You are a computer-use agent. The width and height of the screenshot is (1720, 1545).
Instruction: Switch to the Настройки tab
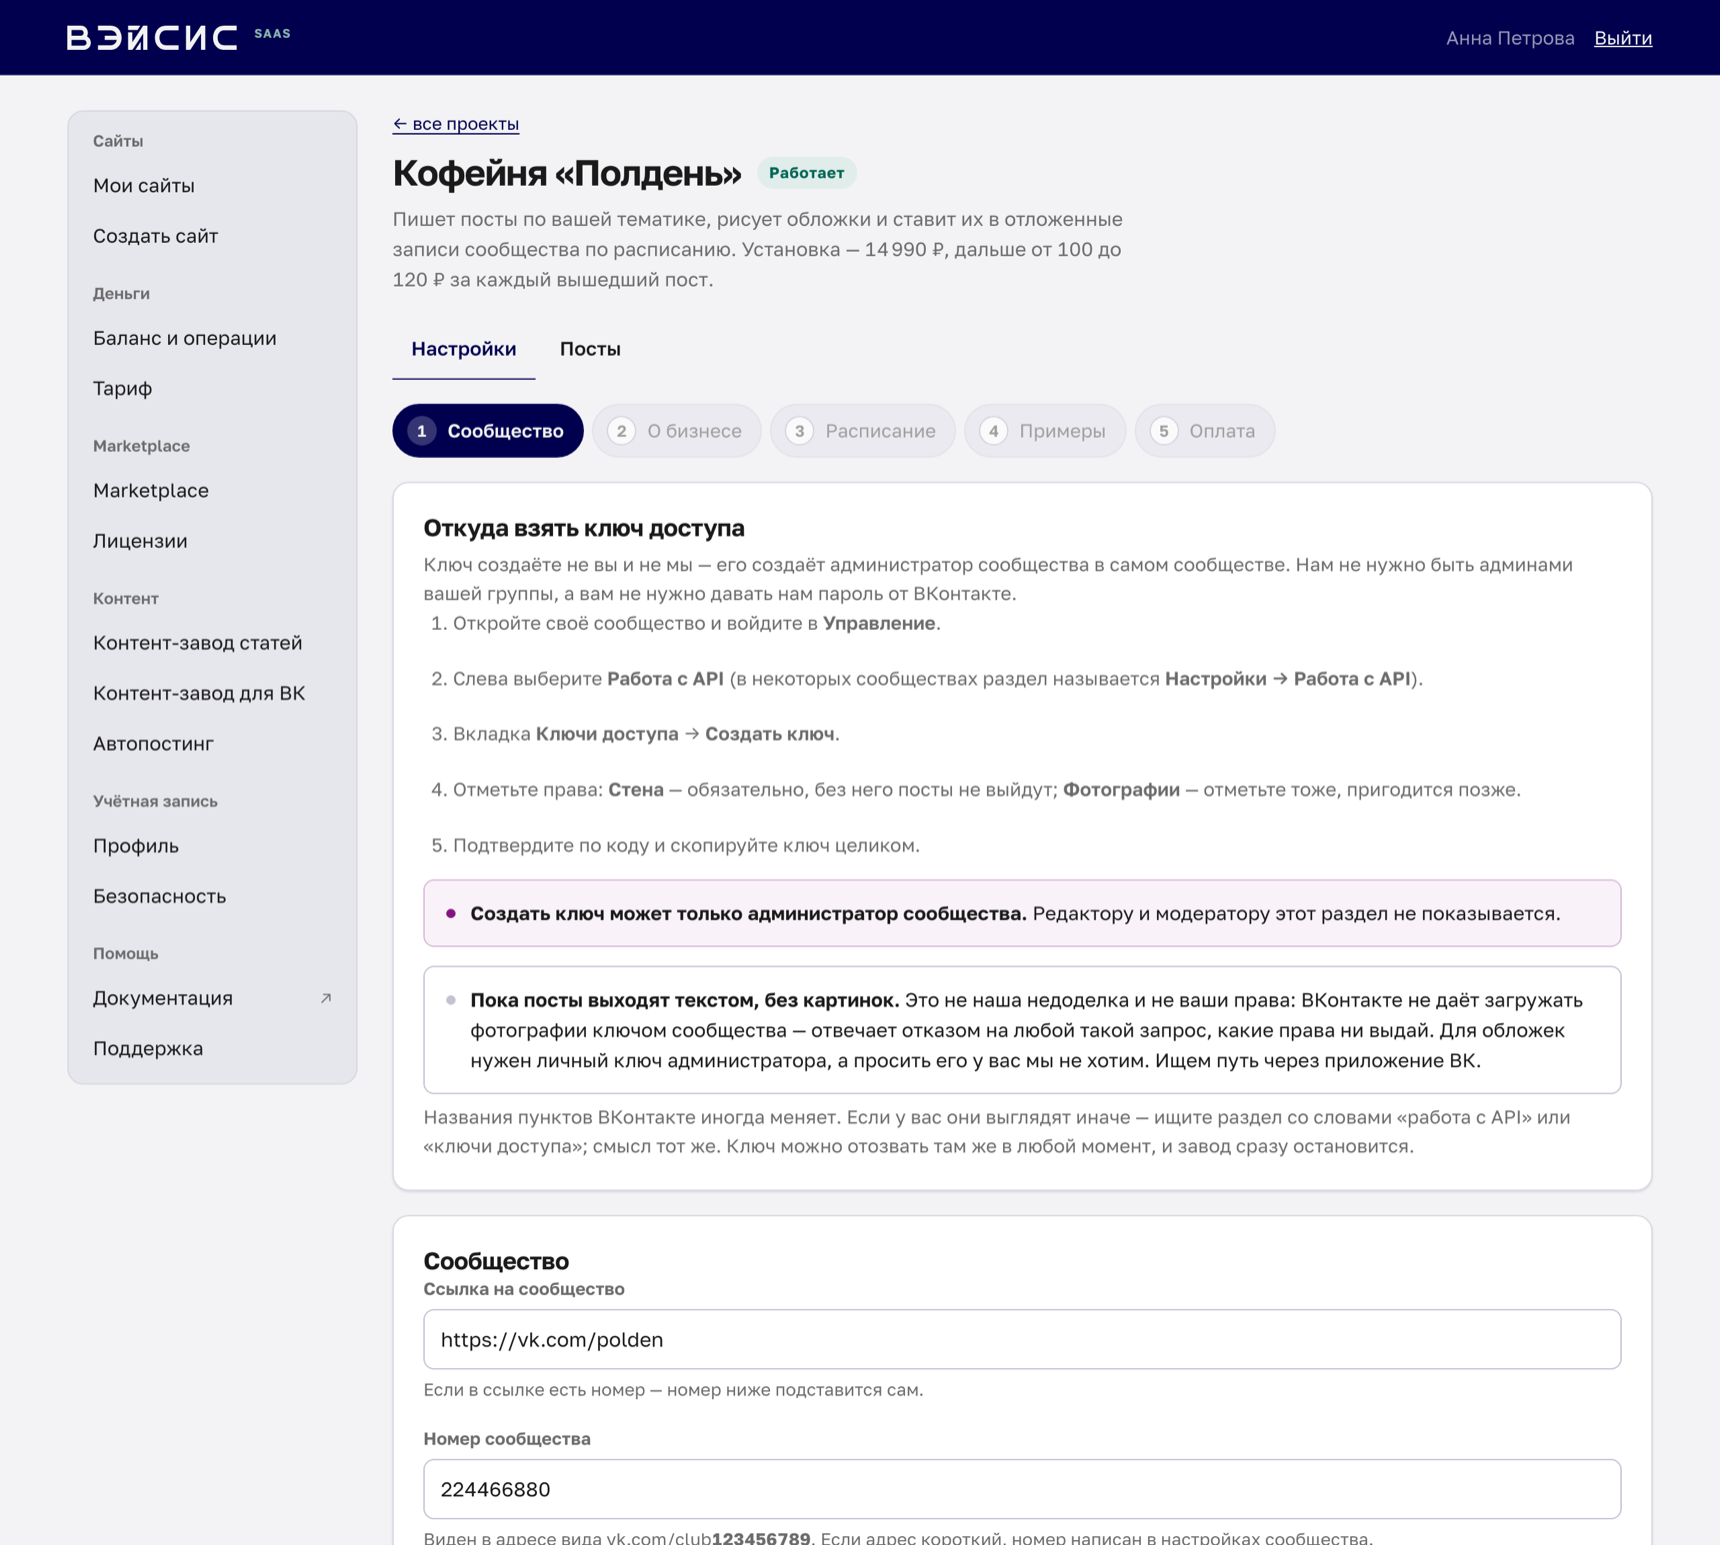464,349
